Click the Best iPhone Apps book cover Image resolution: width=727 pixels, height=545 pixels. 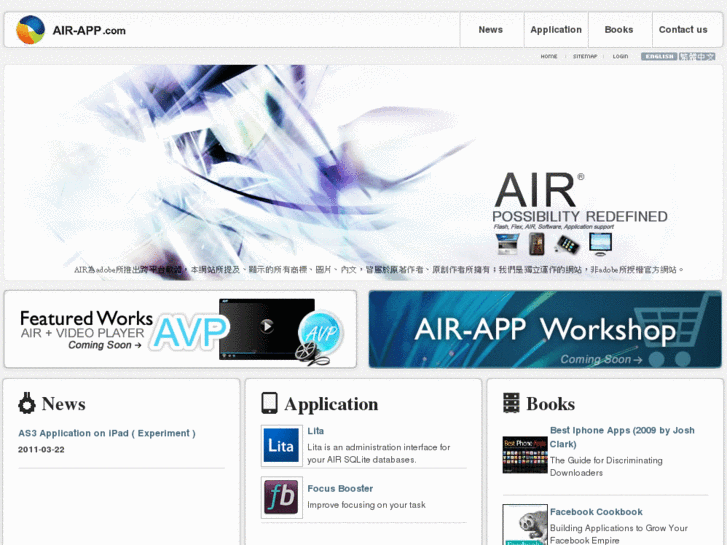[525, 455]
